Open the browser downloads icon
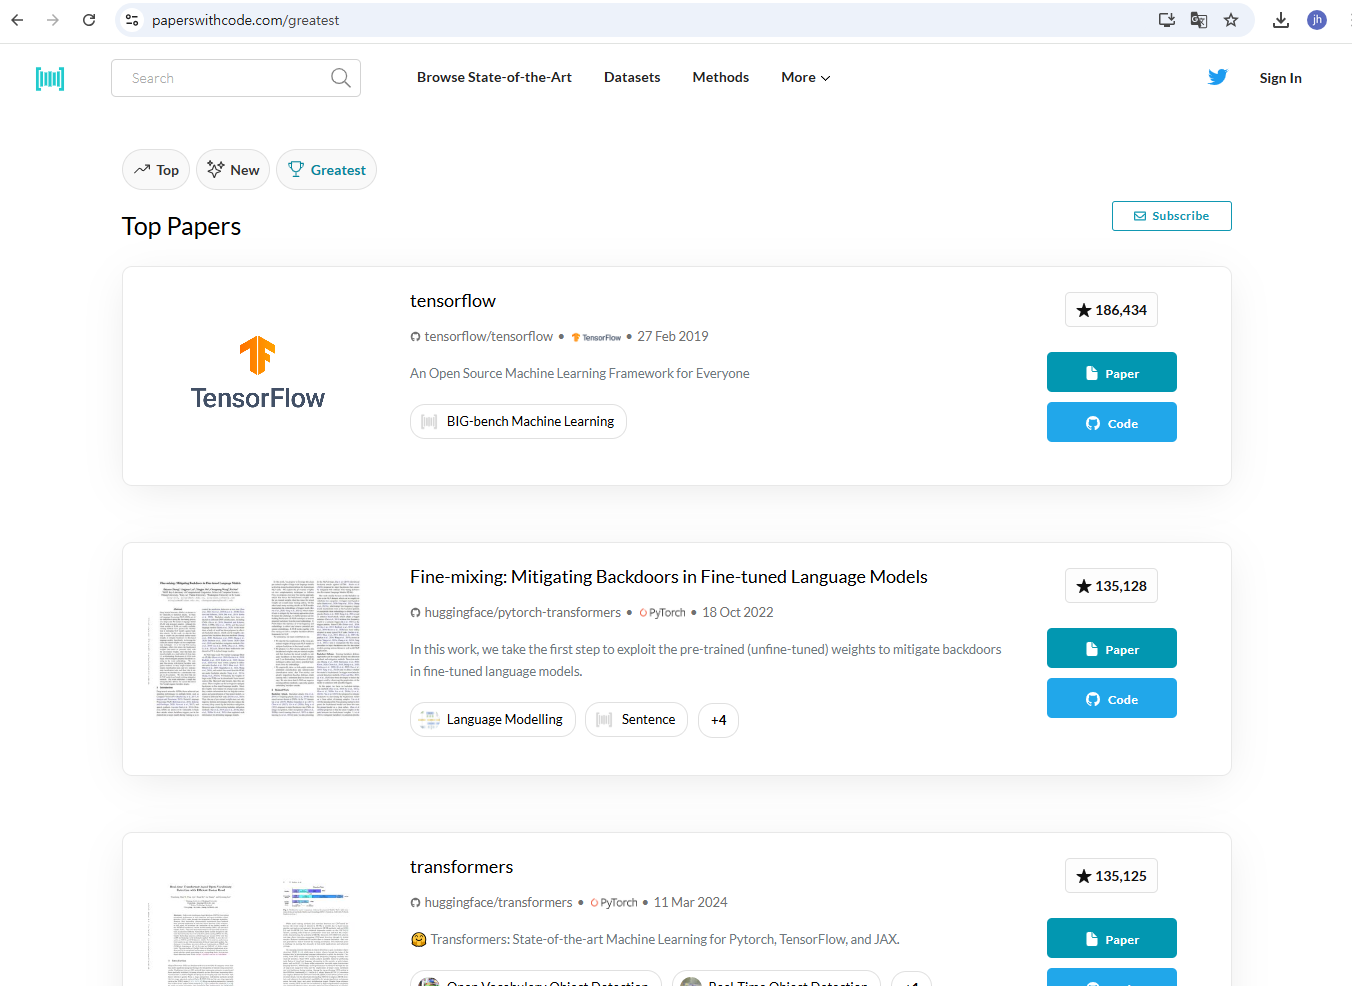 (1280, 20)
